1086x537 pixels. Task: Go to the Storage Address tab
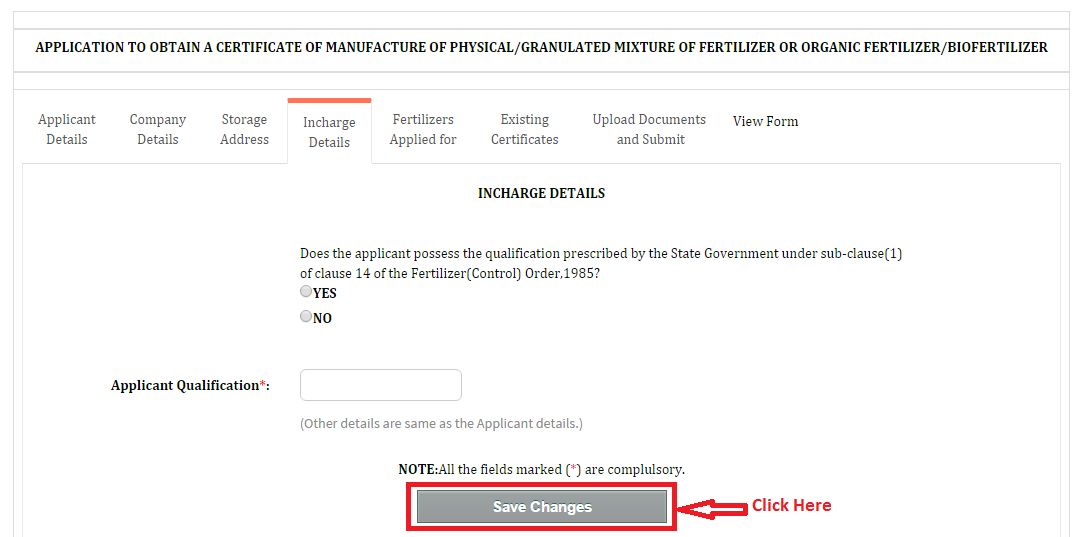point(244,130)
